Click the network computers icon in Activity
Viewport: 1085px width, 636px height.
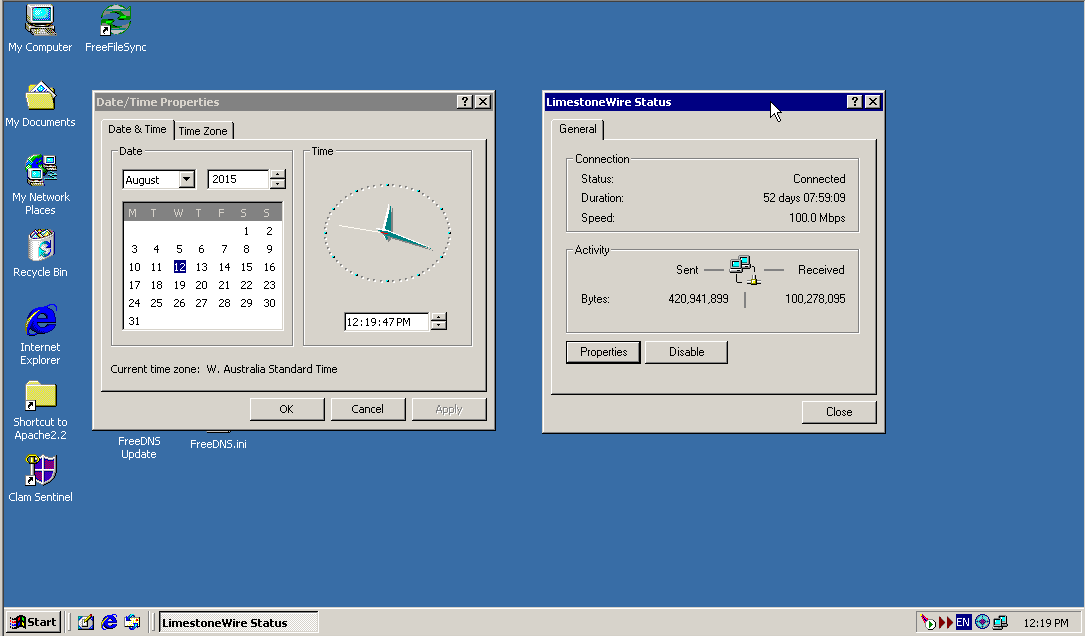coord(744,270)
